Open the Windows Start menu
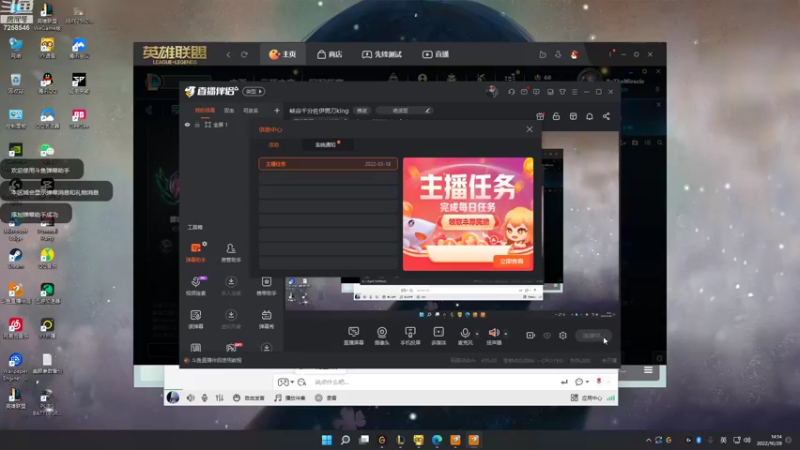The width and height of the screenshot is (800, 450). click(x=327, y=440)
